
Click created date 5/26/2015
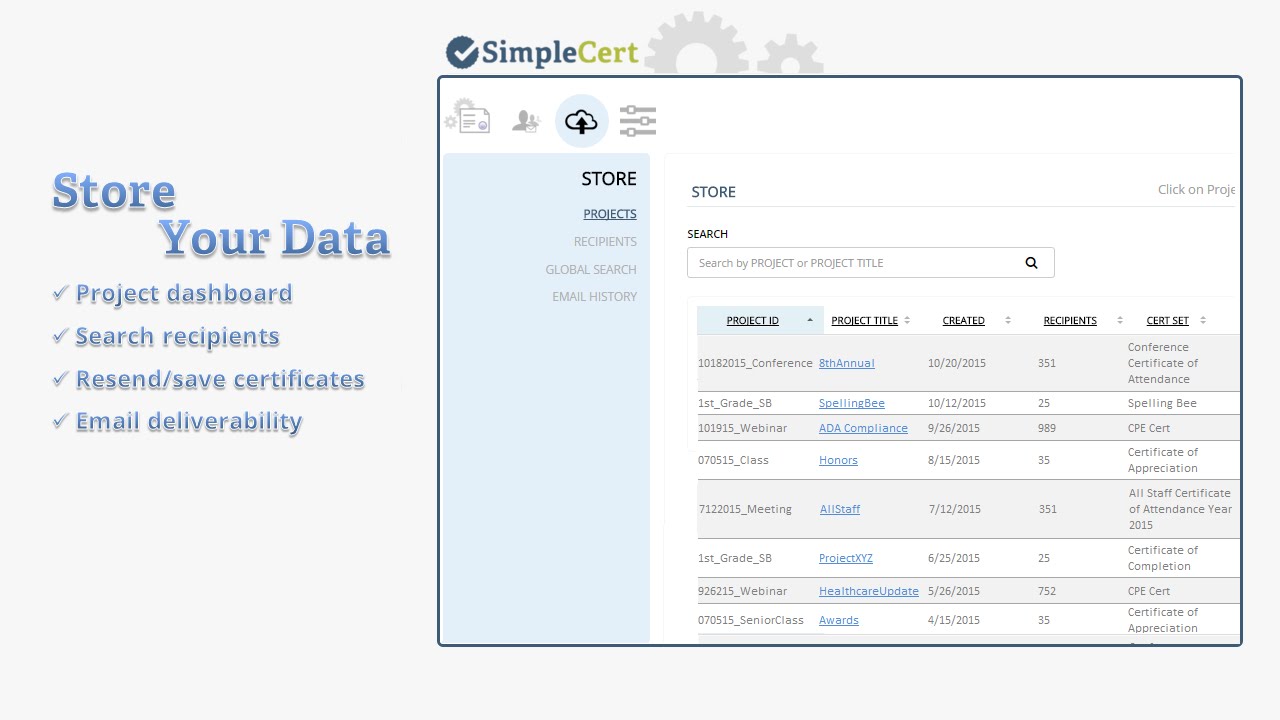point(954,591)
